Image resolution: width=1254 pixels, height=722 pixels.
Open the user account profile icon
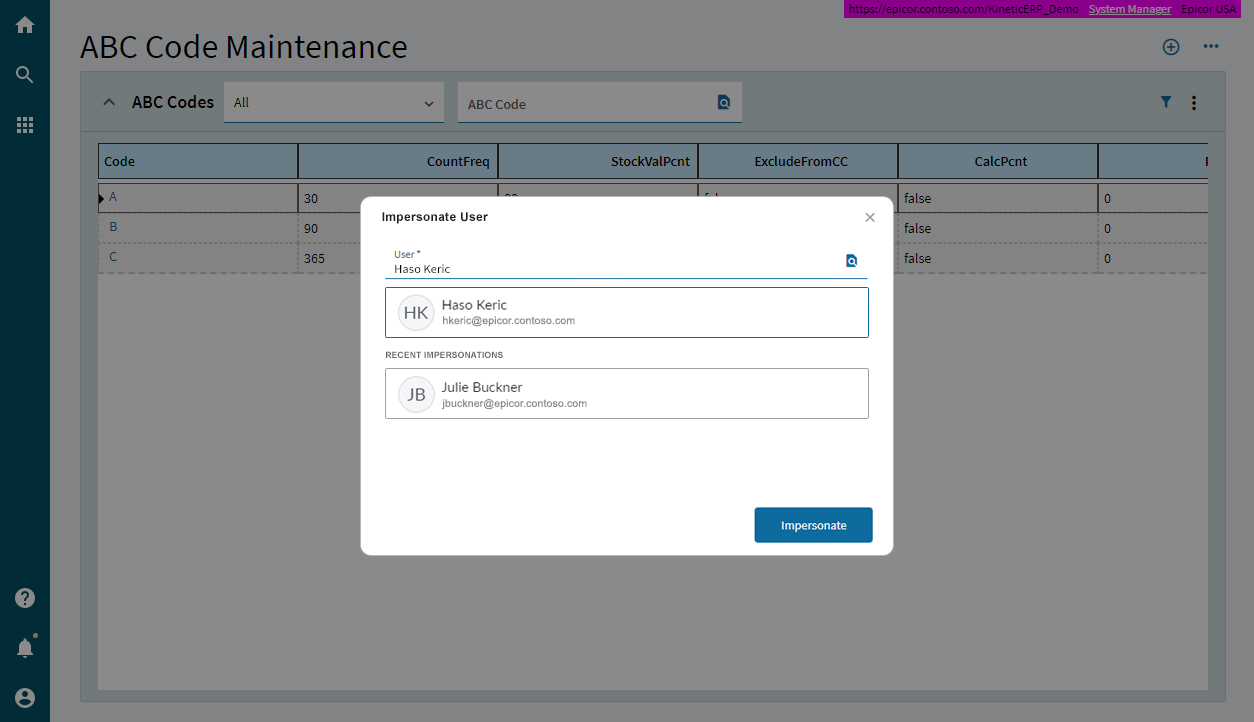tap(25, 698)
